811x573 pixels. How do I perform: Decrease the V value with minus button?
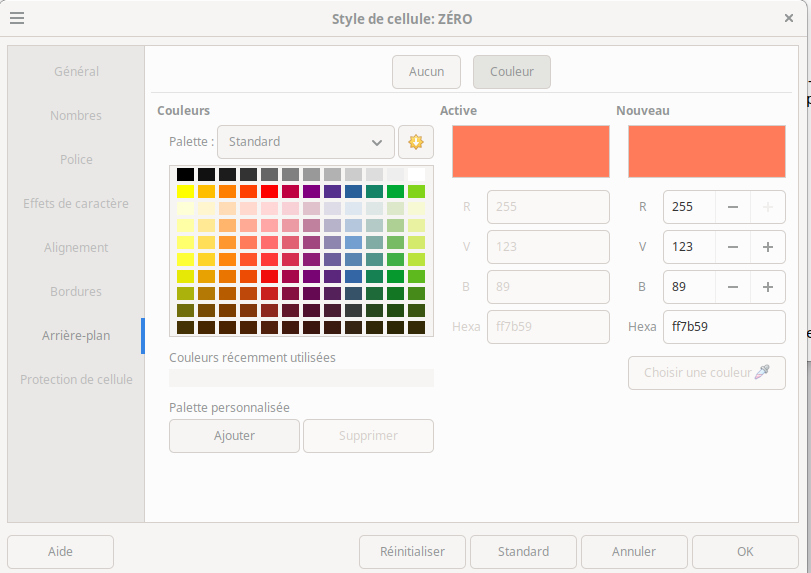(x=733, y=247)
